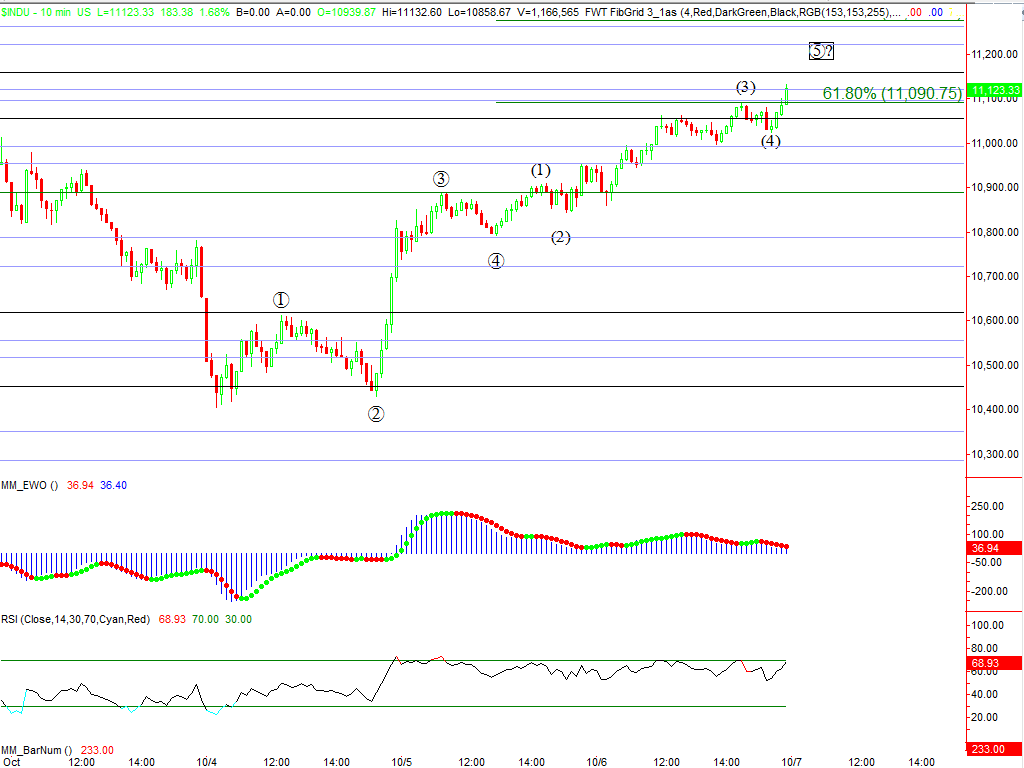Image resolution: width=1024 pixels, height=768 pixels.
Task: Click the red 233.00 BarNum value tag
Action: point(985,750)
